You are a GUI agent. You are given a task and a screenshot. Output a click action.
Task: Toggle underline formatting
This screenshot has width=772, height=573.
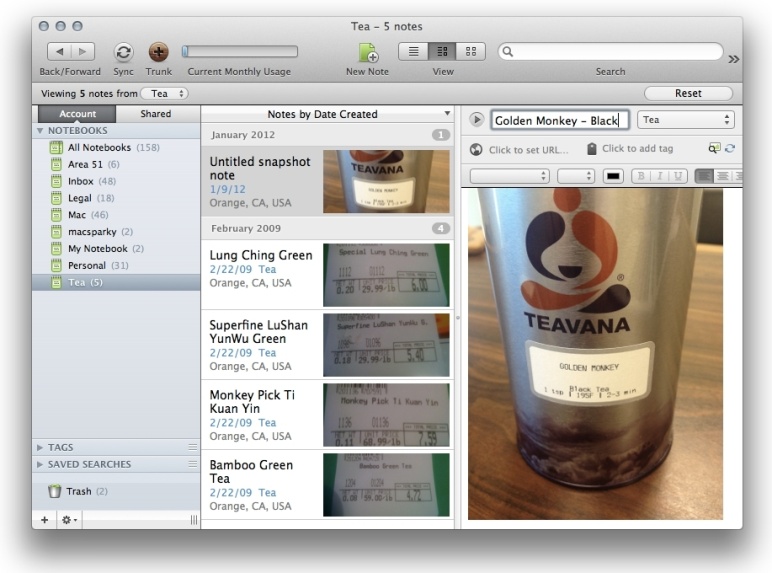(x=678, y=176)
